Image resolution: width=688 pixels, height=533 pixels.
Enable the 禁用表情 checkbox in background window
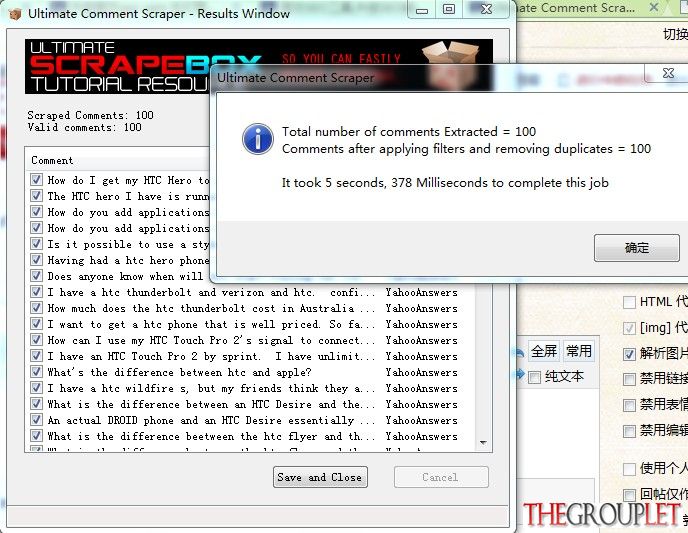coord(629,405)
